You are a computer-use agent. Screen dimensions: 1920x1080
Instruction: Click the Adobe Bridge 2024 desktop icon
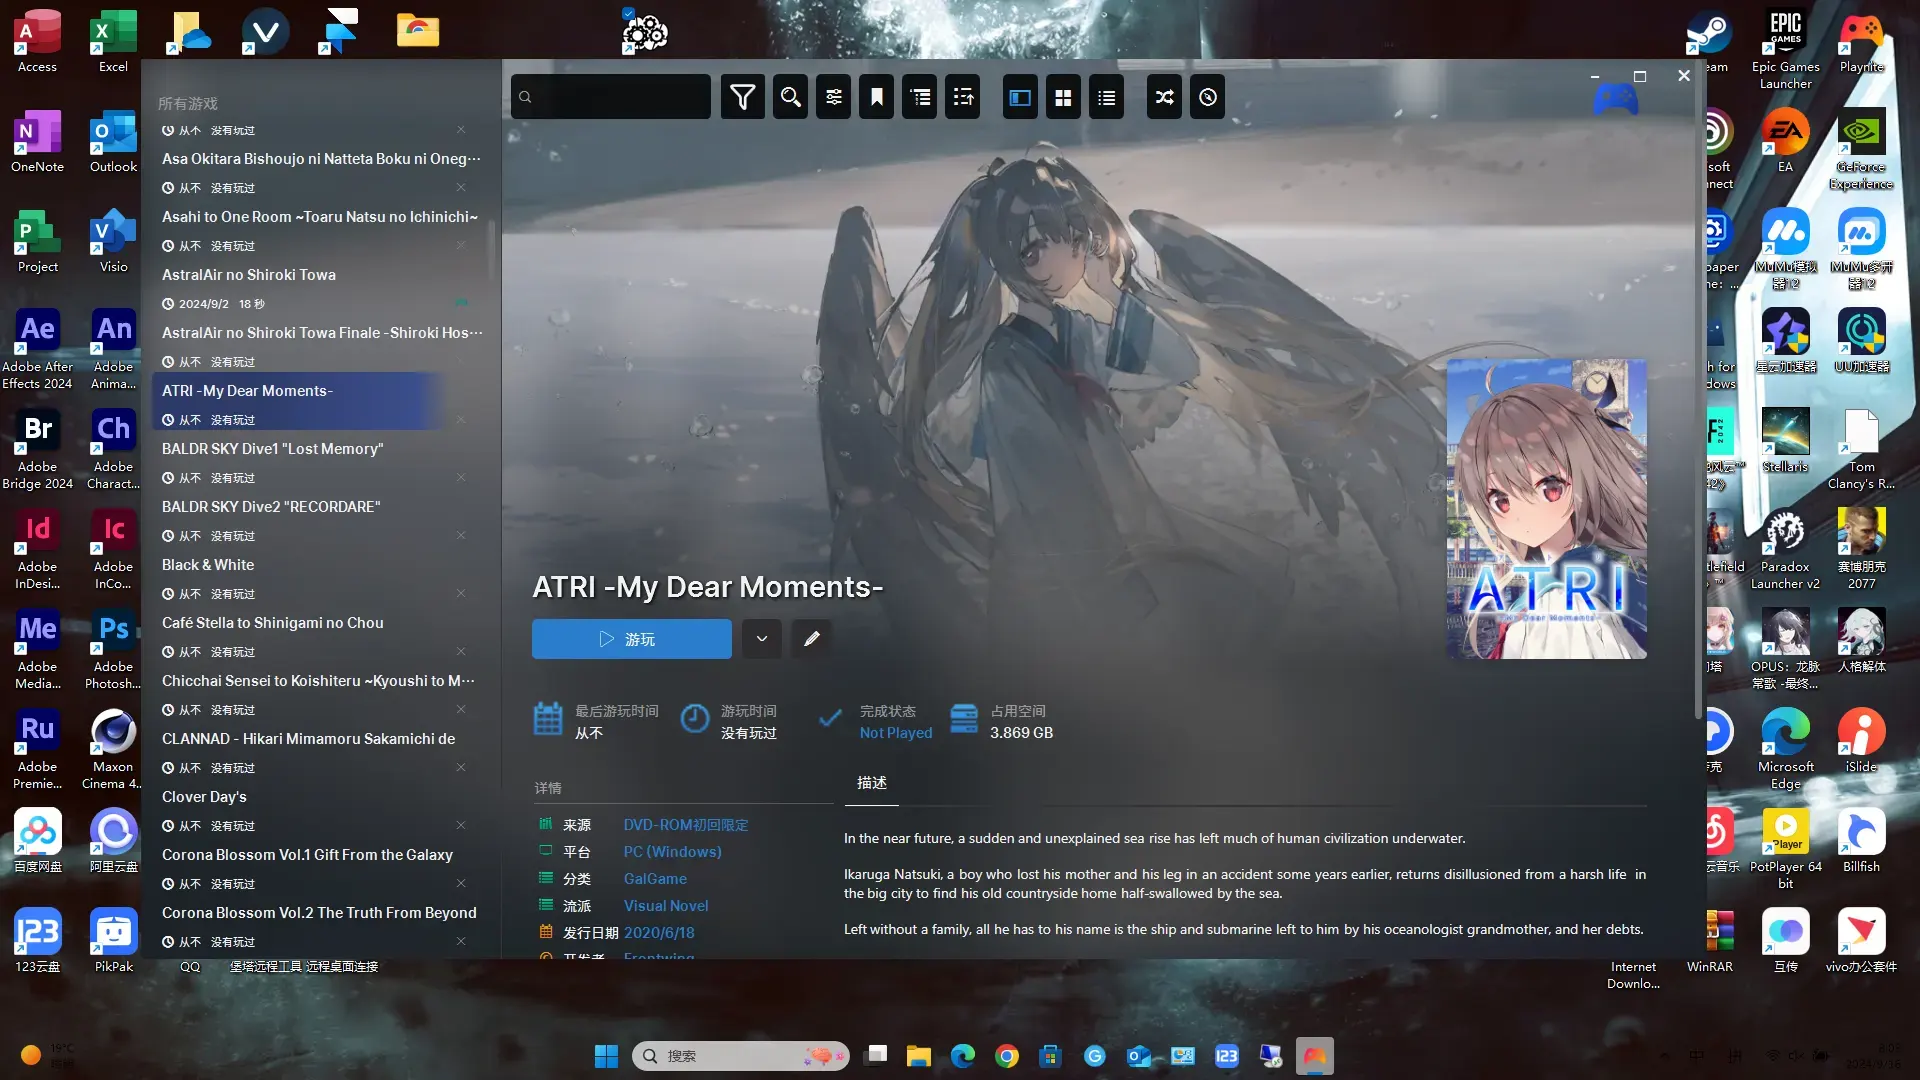(37, 449)
